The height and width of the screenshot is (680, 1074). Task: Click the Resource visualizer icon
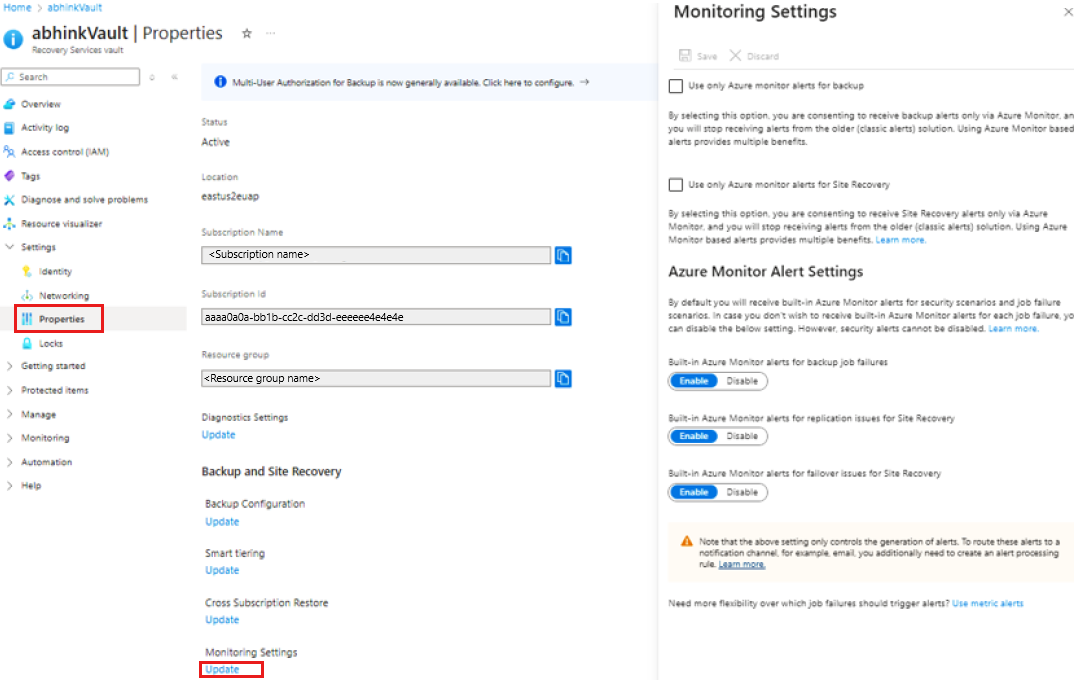[x=9, y=224]
